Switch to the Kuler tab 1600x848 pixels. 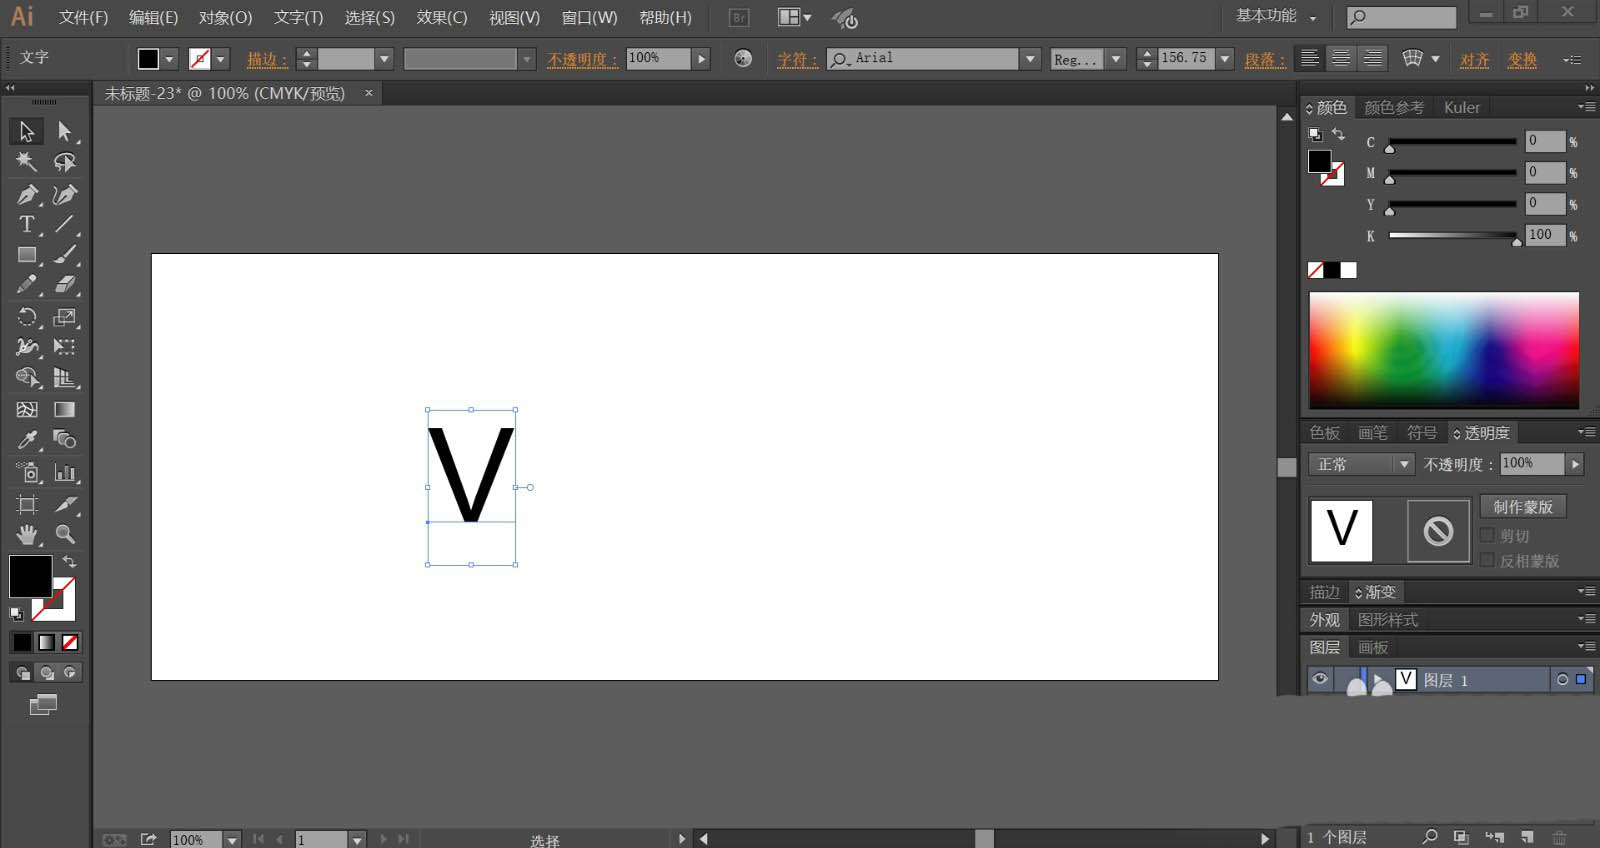click(1461, 107)
